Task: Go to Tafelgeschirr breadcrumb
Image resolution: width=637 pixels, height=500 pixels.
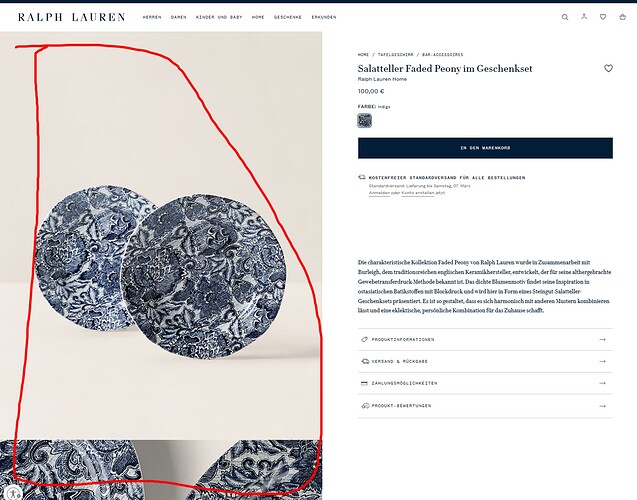Action: tap(395, 54)
